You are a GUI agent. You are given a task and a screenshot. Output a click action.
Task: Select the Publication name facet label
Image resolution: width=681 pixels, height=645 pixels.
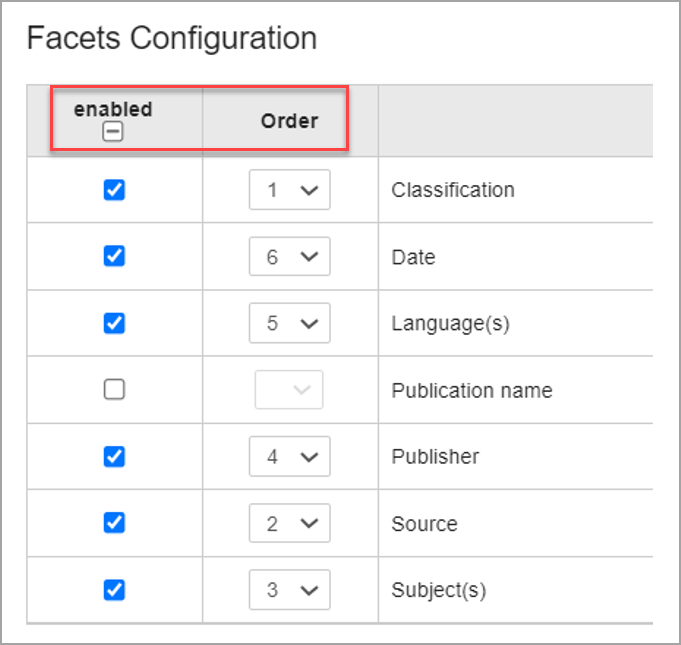pyautogui.click(x=472, y=390)
